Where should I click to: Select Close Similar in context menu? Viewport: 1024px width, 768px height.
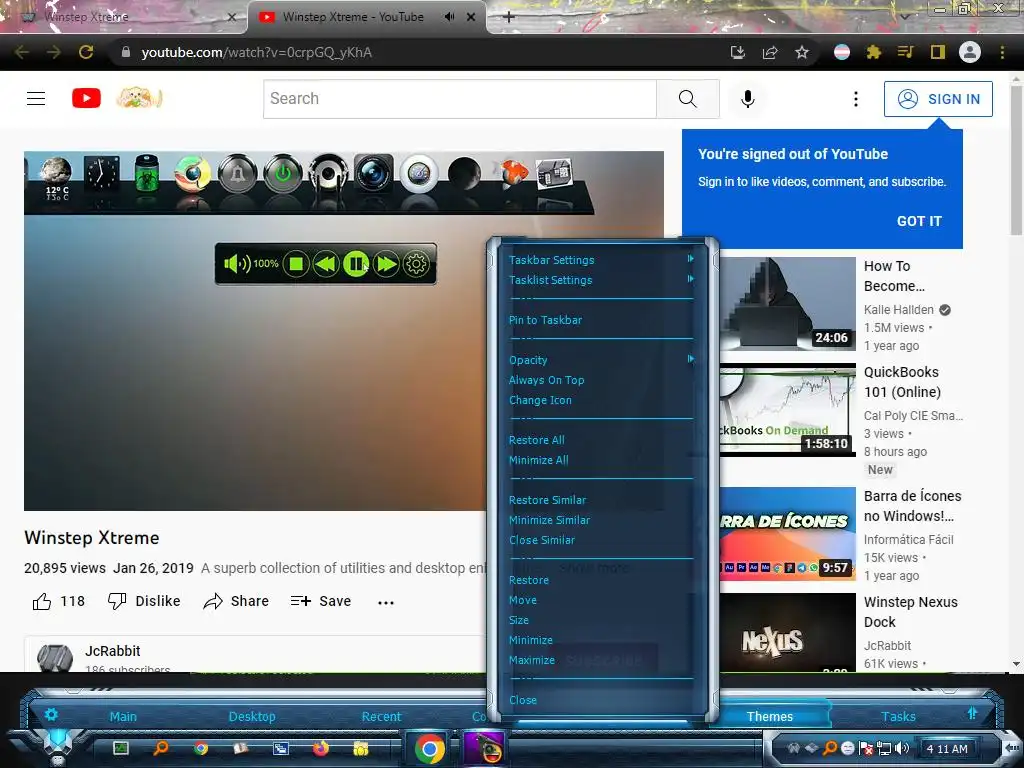[542, 540]
